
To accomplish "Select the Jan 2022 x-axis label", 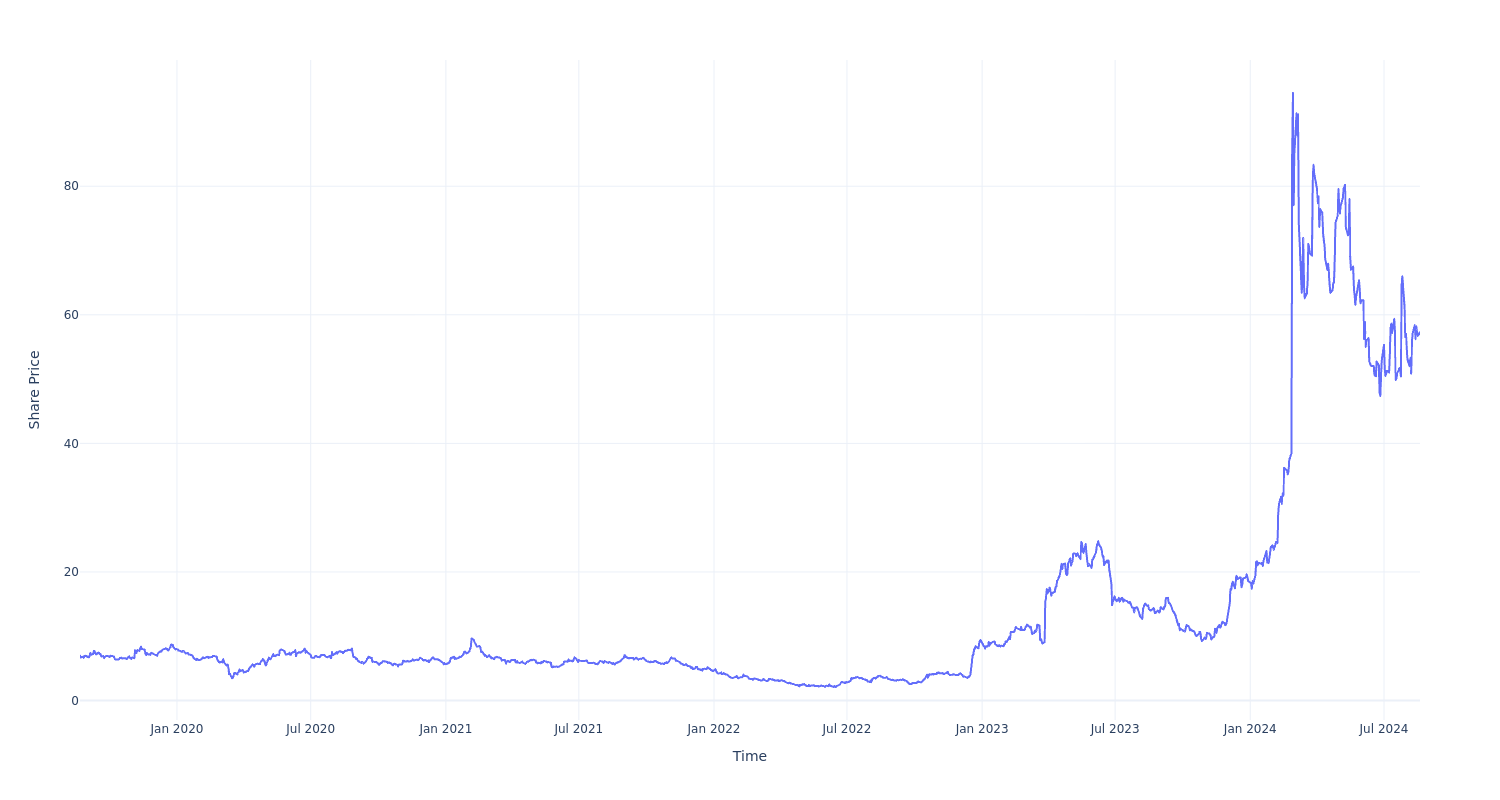I will tap(713, 729).
